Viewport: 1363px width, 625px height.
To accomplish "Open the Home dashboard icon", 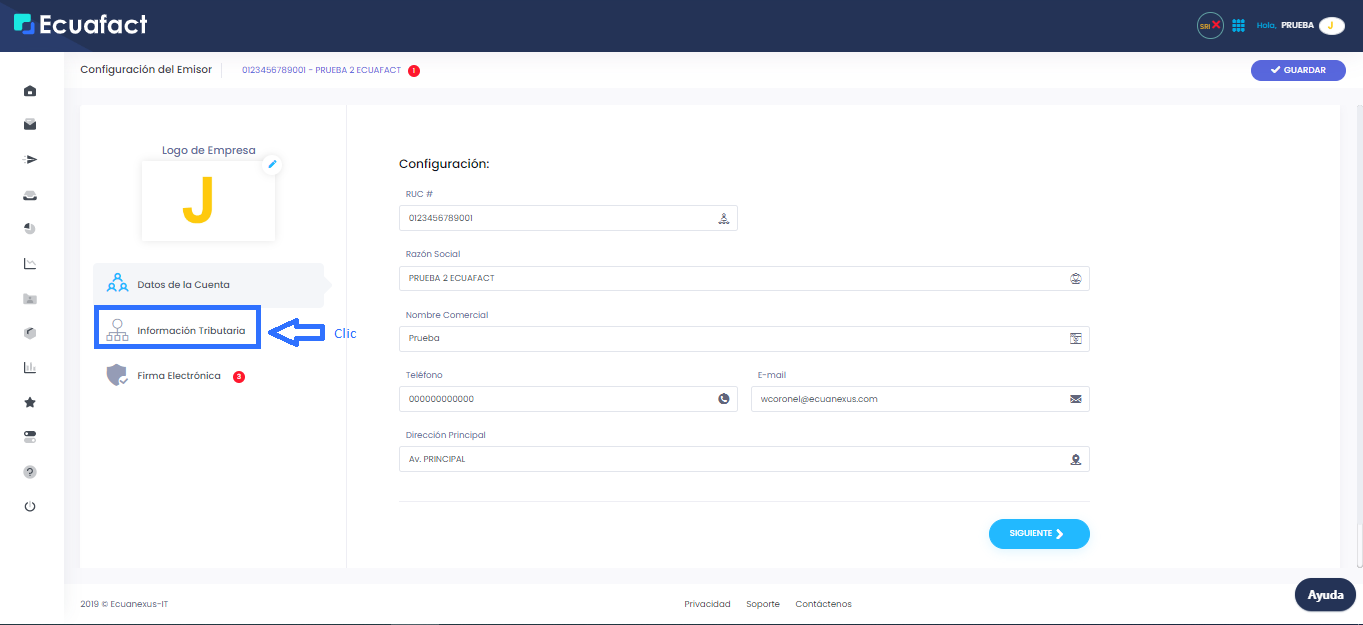I will 29,90.
